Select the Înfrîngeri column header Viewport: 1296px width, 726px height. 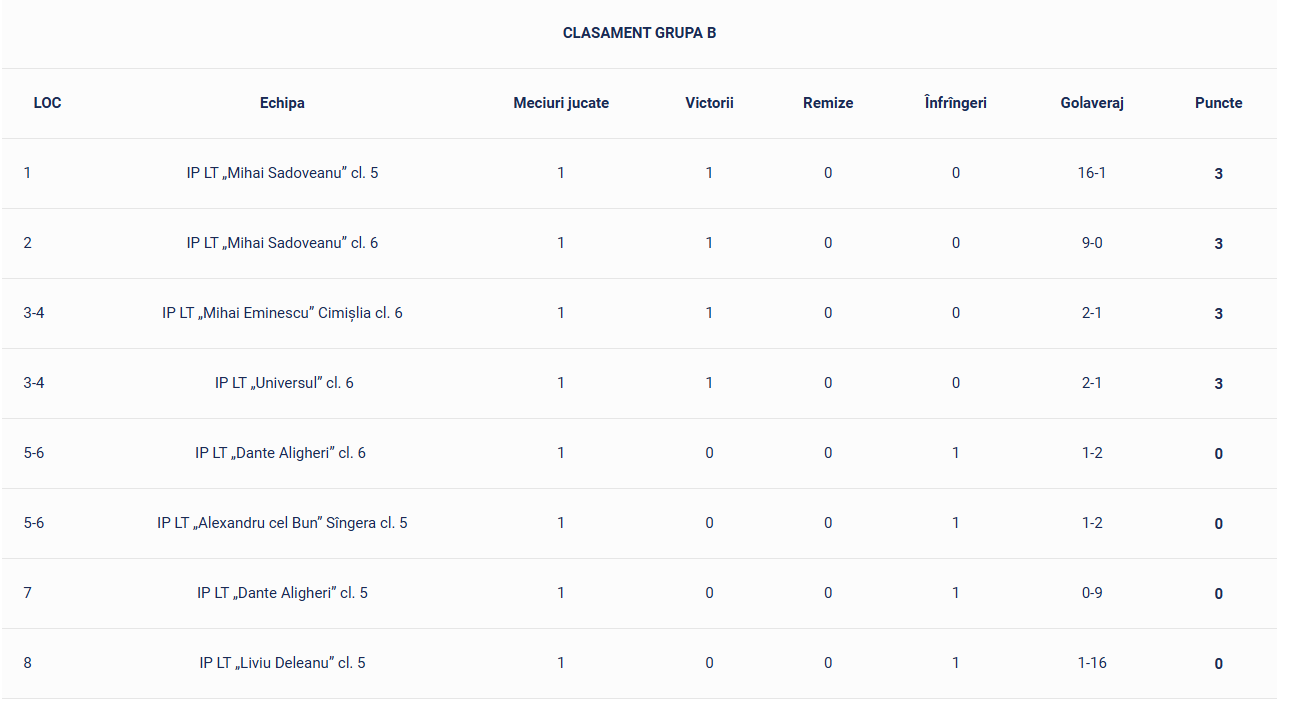tap(955, 103)
